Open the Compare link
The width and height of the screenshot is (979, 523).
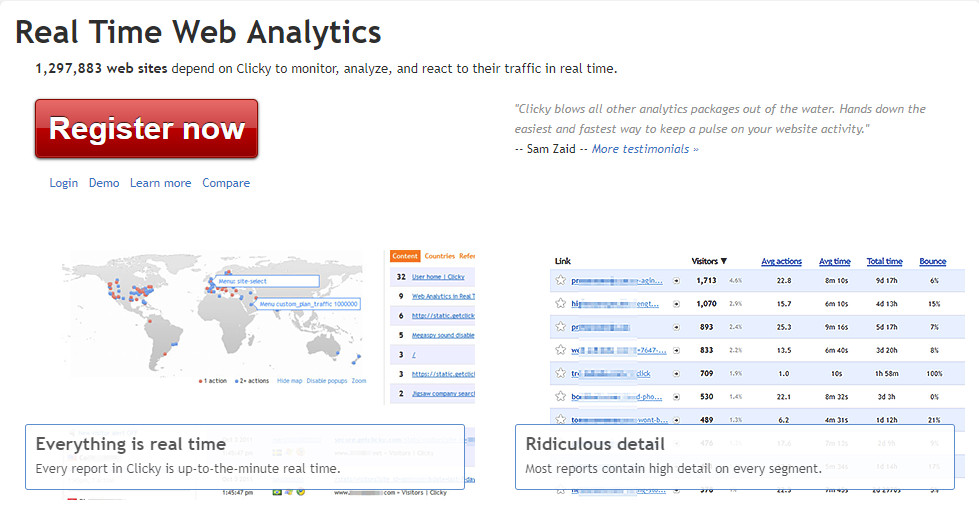click(x=226, y=183)
